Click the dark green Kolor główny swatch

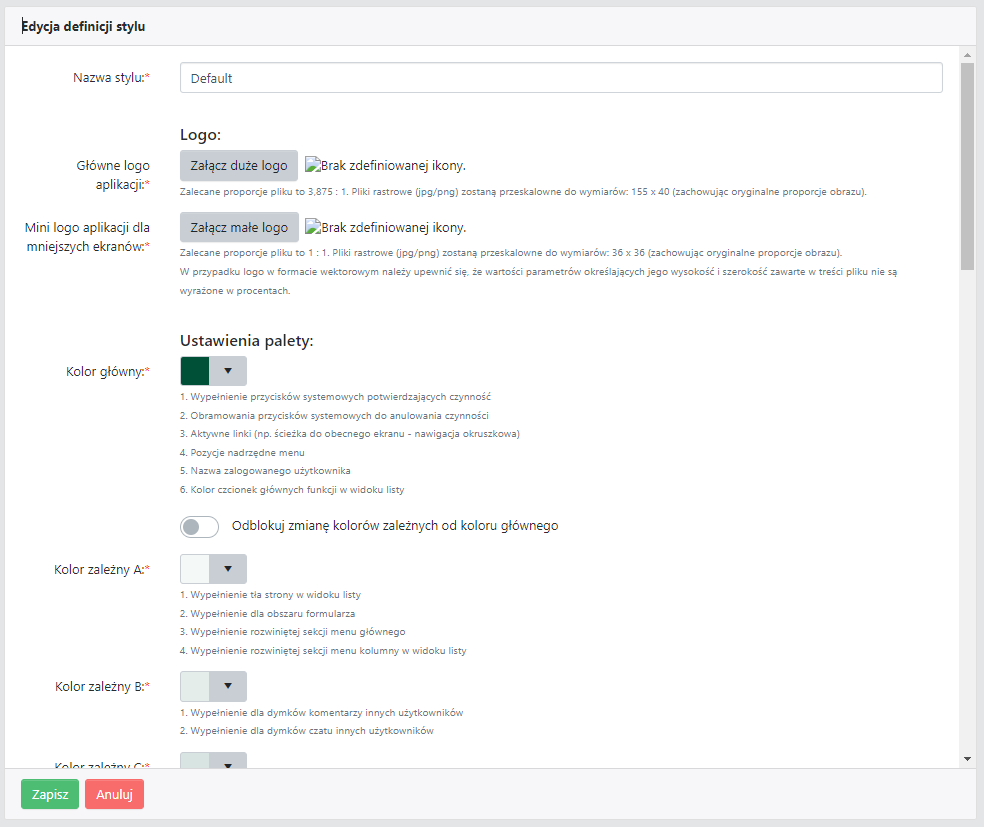pos(195,371)
